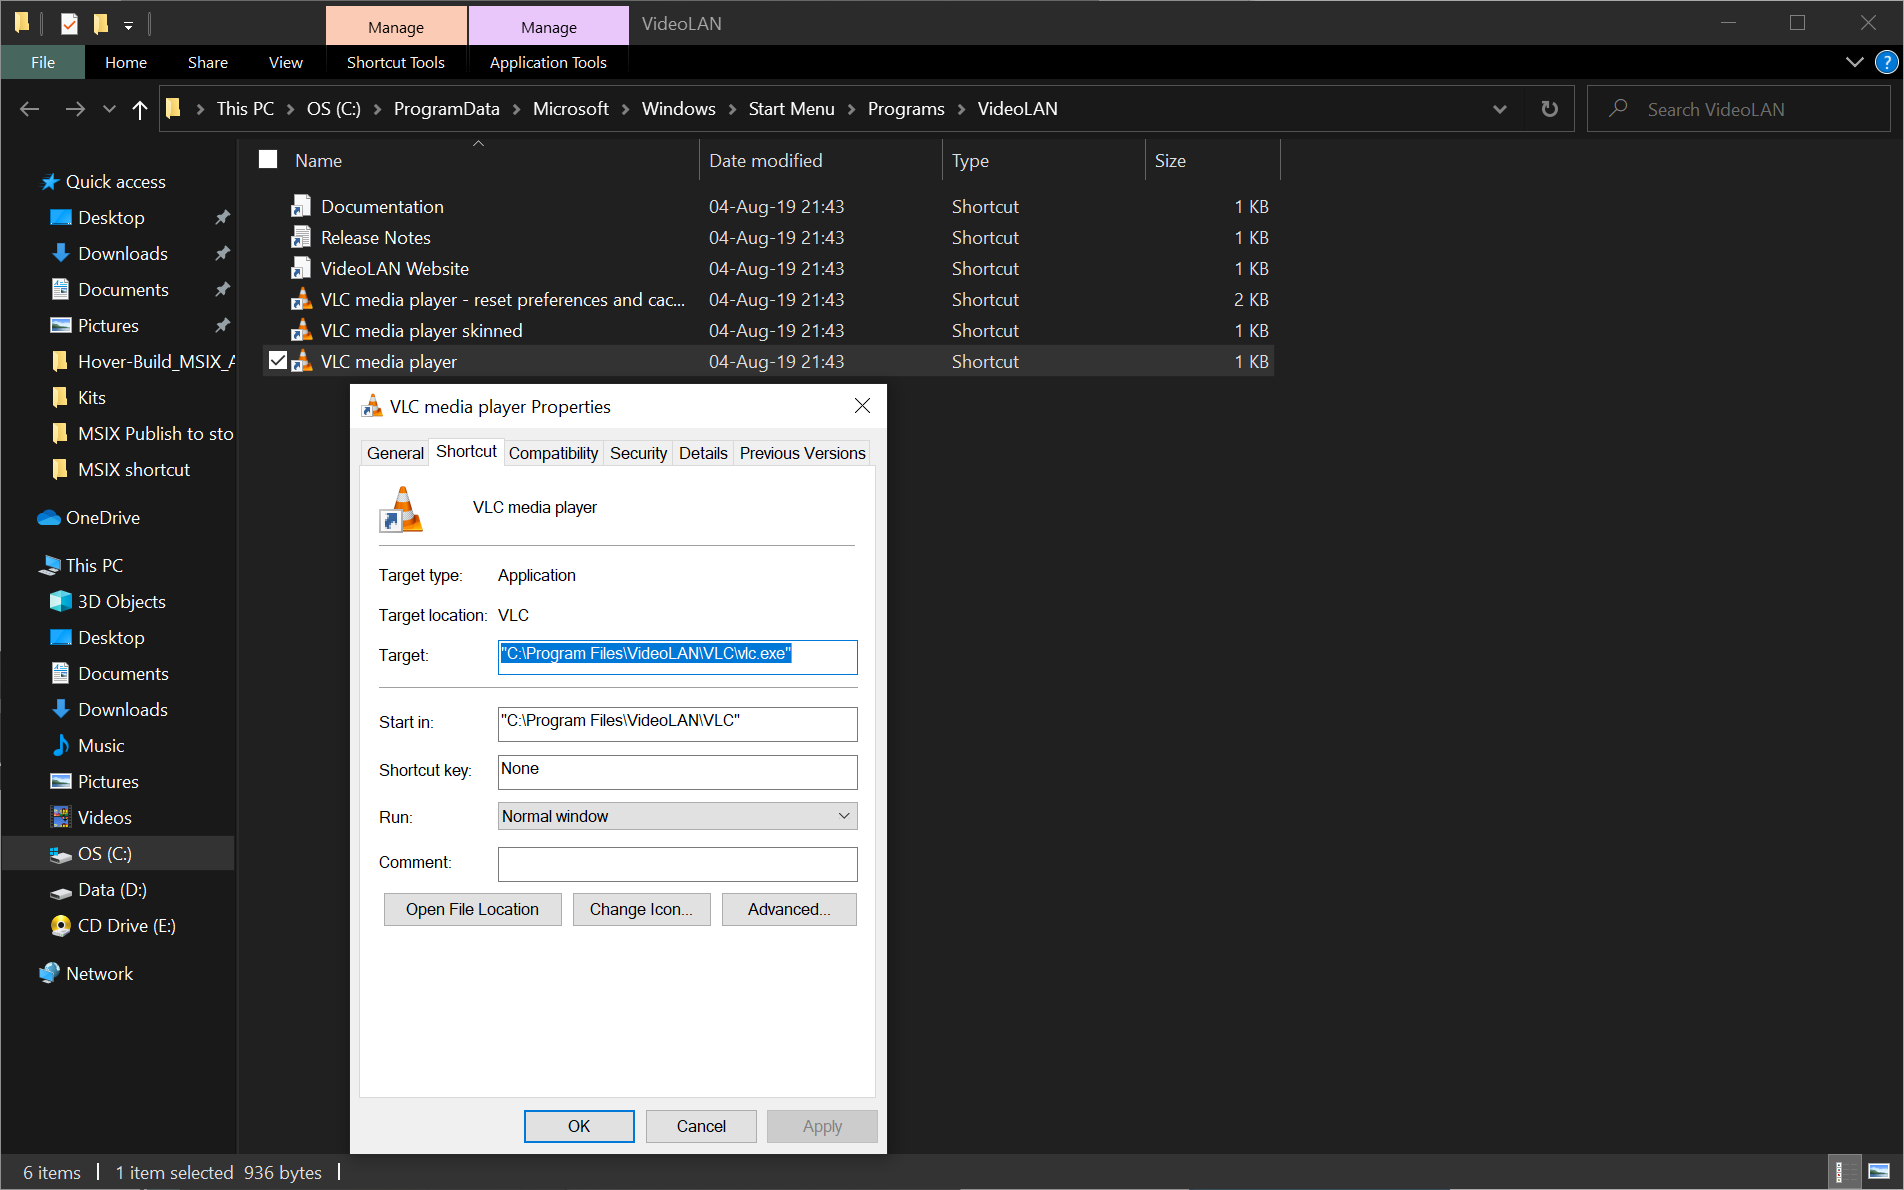1904x1190 pixels.
Task: Click the Start in input field
Action: point(677,723)
